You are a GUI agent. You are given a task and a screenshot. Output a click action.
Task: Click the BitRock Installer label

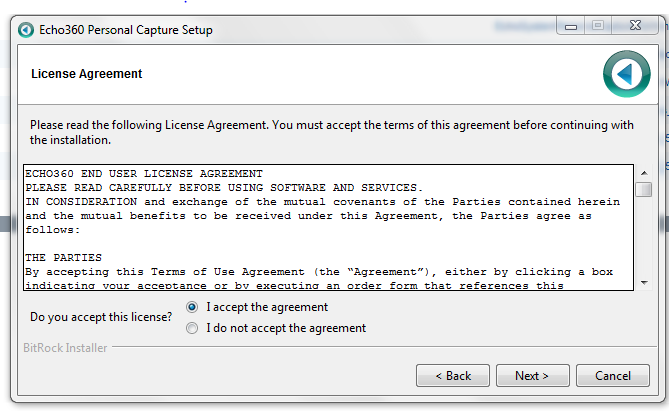pos(65,348)
